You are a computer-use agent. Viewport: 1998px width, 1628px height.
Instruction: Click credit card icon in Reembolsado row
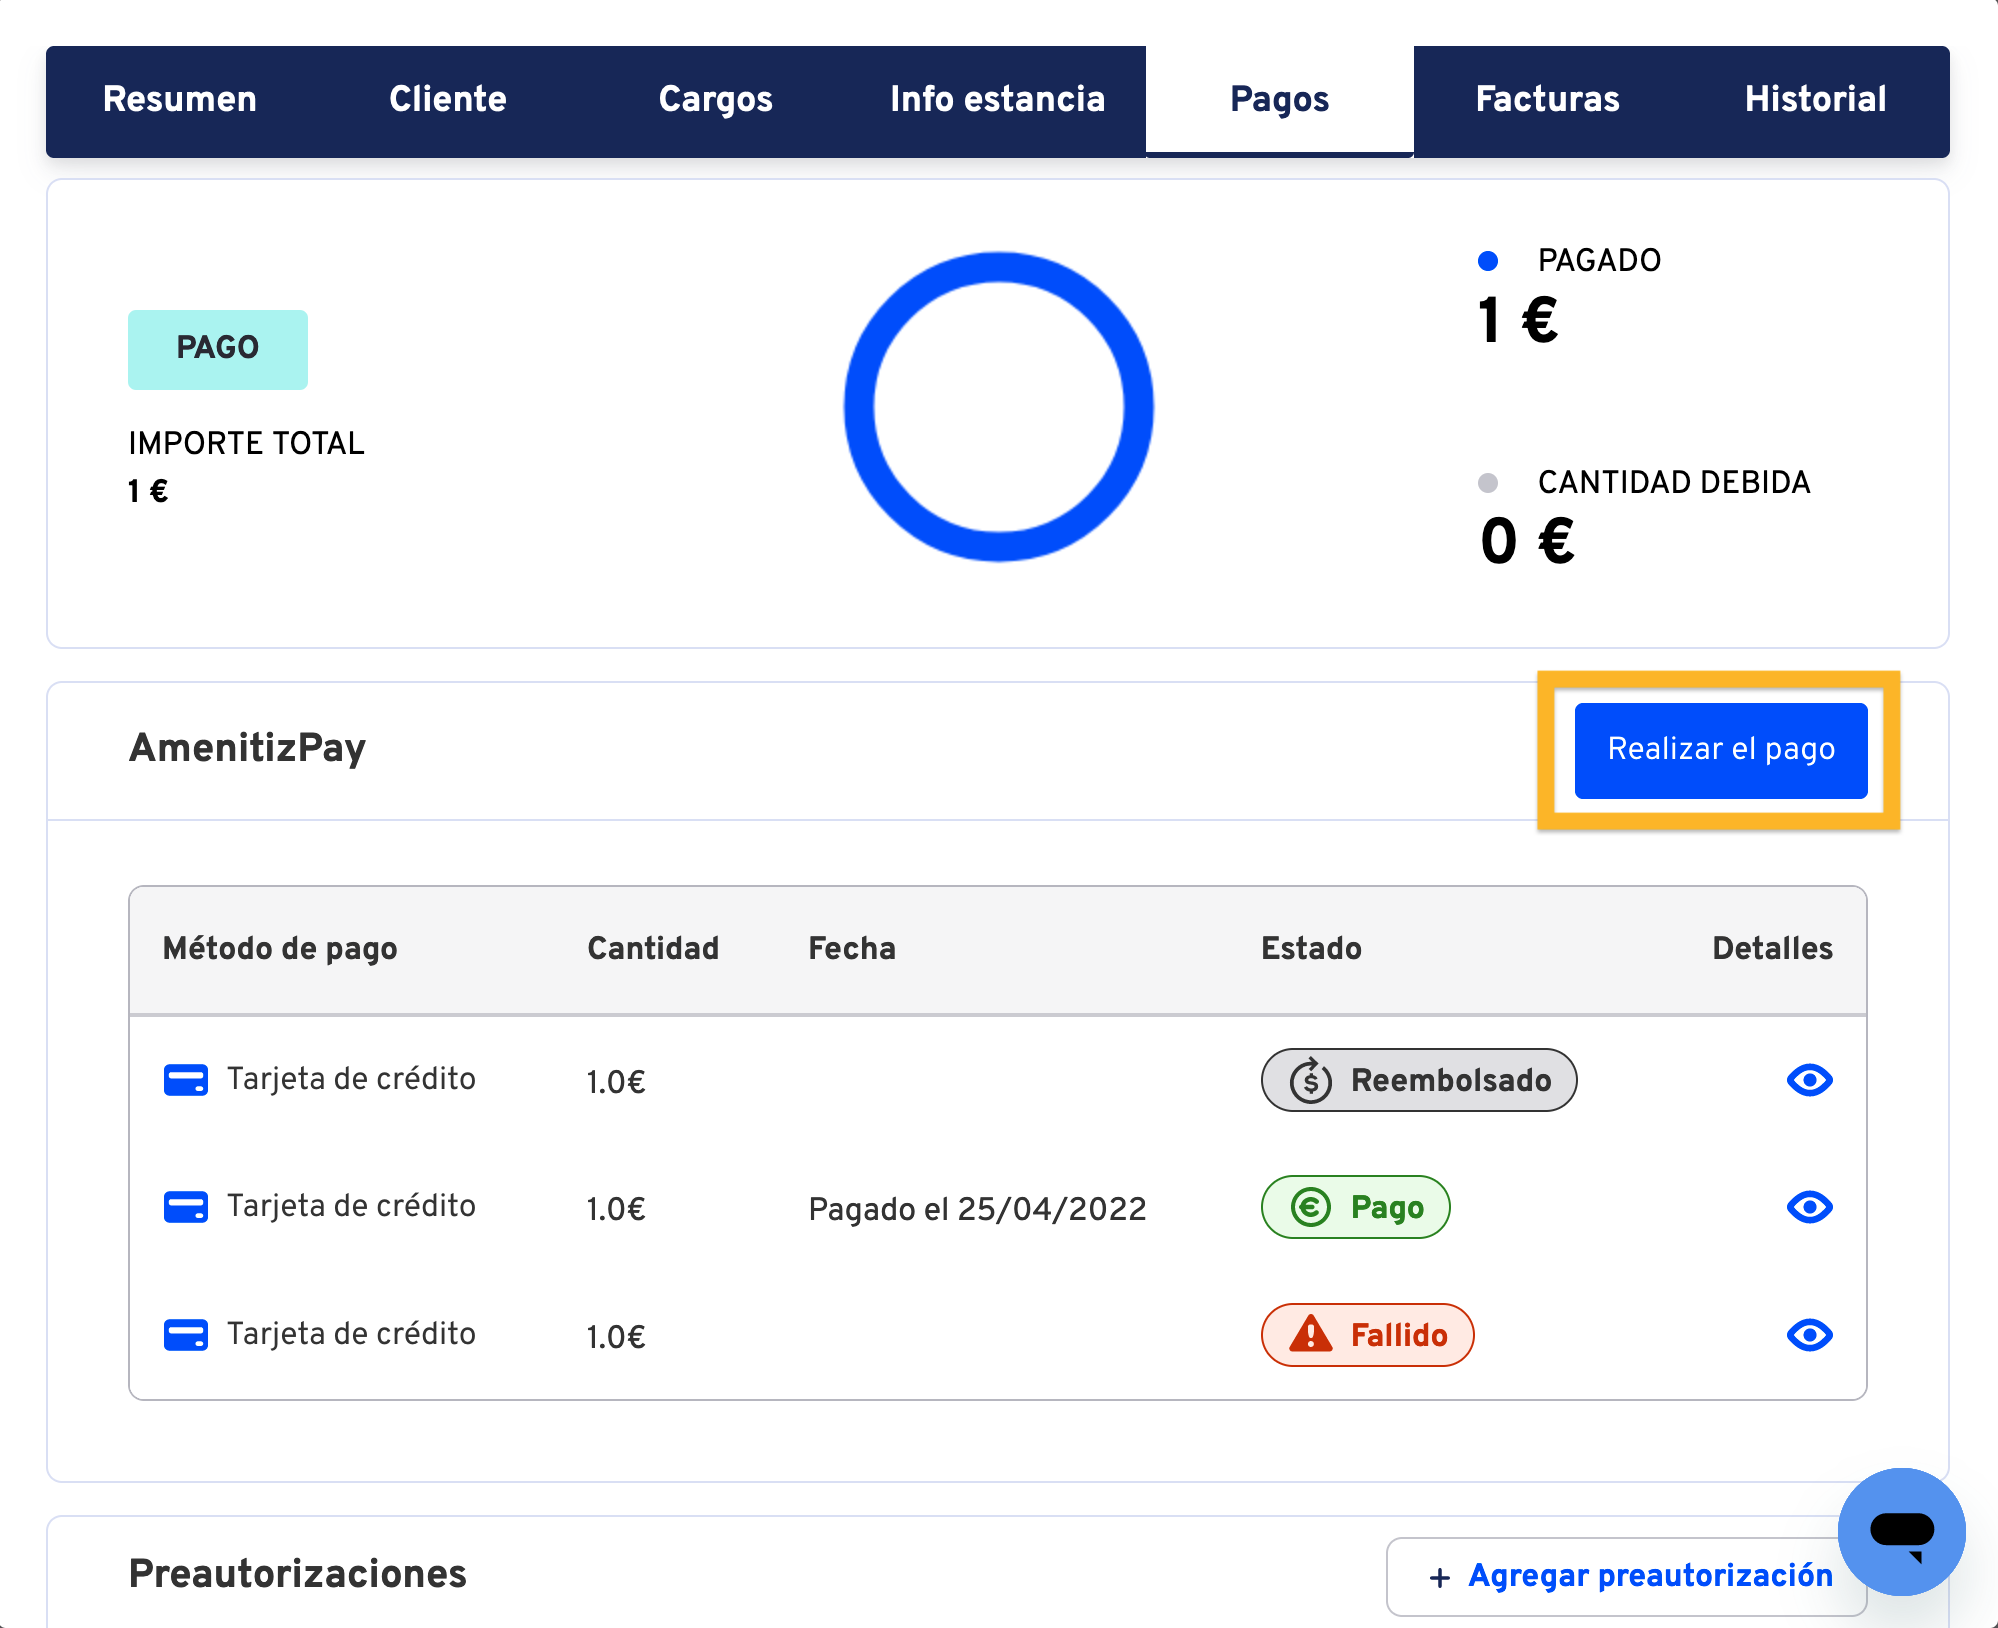pyautogui.click(x=186, y=1080)
